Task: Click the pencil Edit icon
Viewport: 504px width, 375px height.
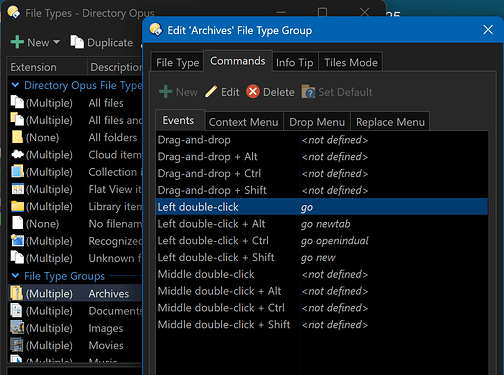Action: pos(211,91)
